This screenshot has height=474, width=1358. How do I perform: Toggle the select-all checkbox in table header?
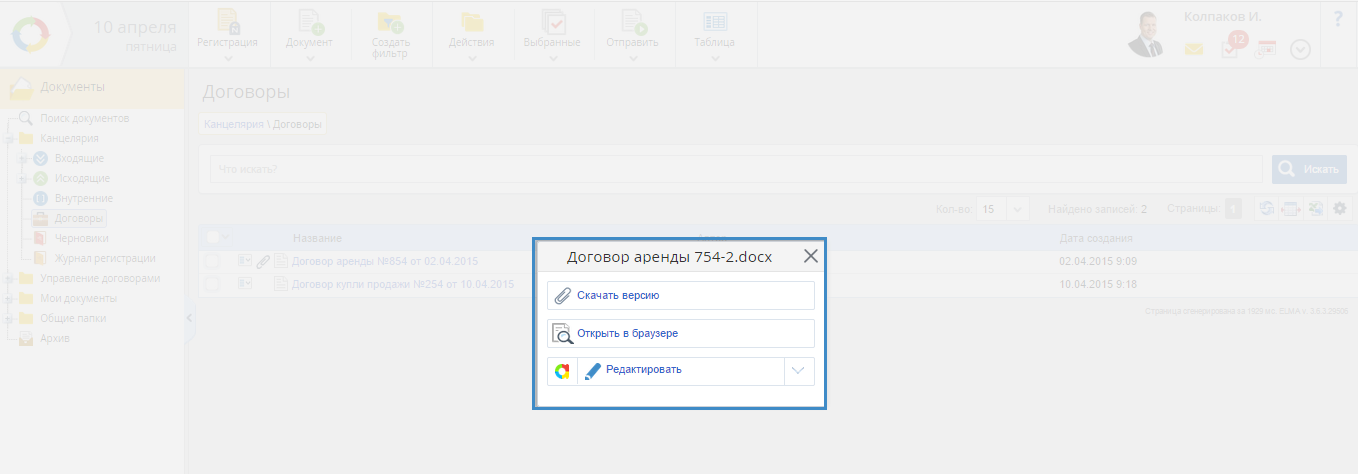tap(212, 238)
